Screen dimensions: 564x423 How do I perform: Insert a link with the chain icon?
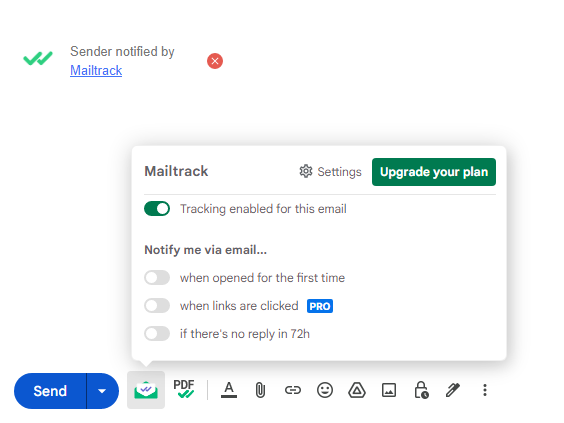[x=292, y=390]
